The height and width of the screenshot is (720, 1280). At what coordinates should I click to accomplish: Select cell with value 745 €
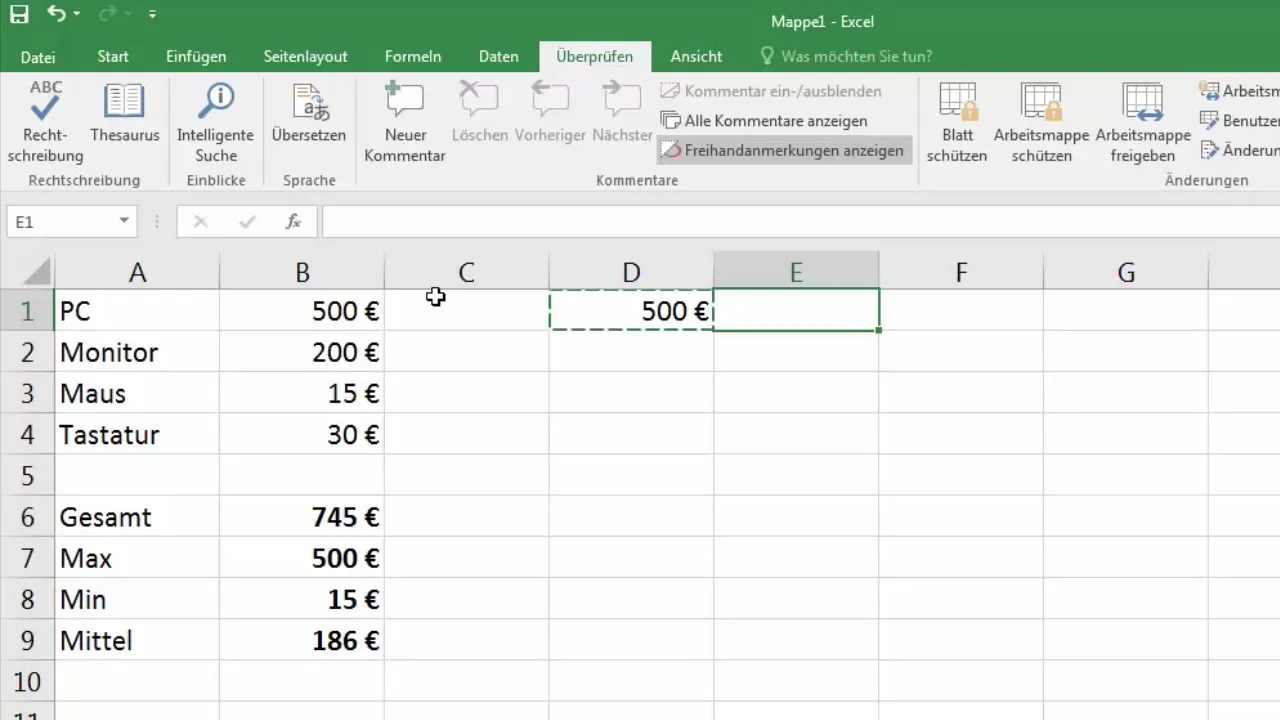pos(302,517)
